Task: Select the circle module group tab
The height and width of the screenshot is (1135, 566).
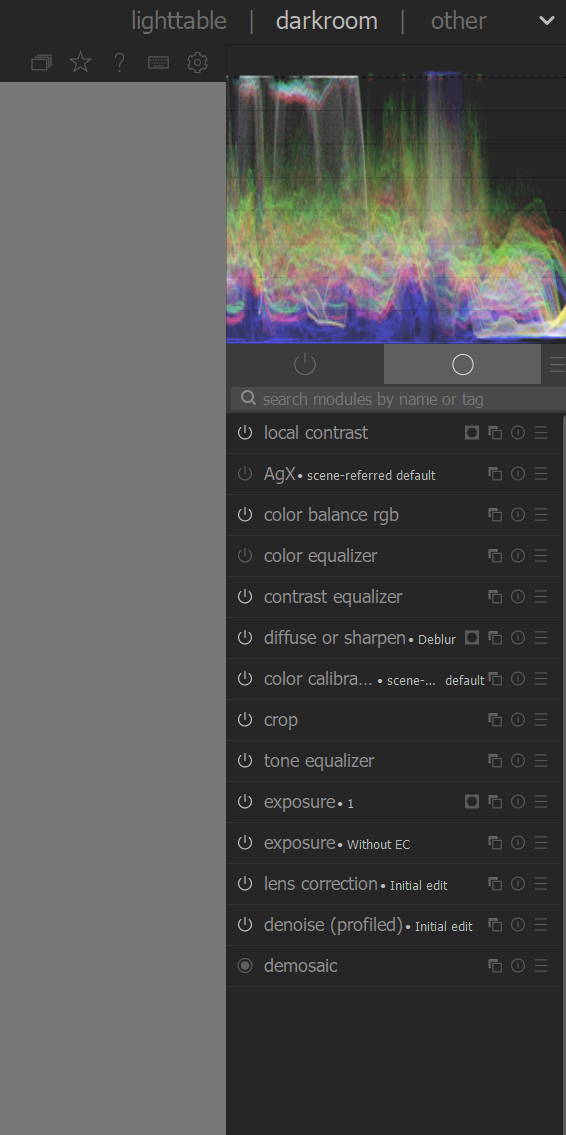Action: 462,364
